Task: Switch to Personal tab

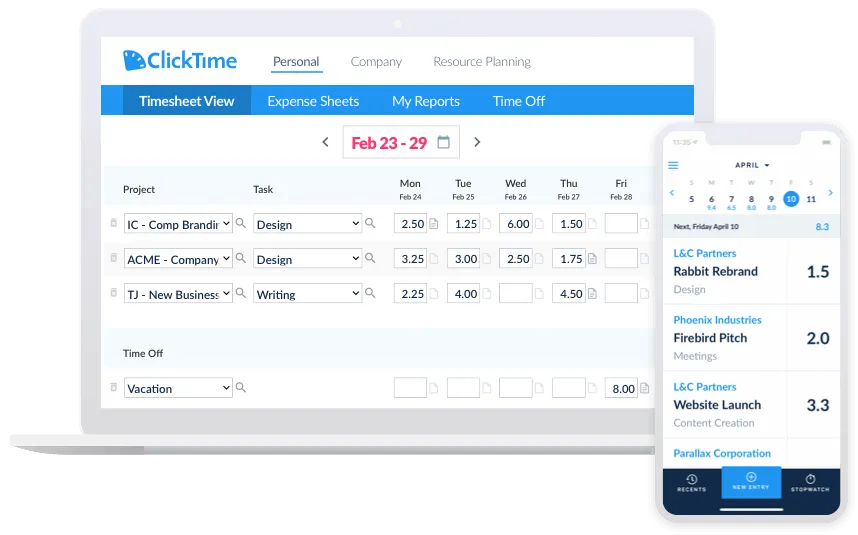Action: [x=296, y=62]
